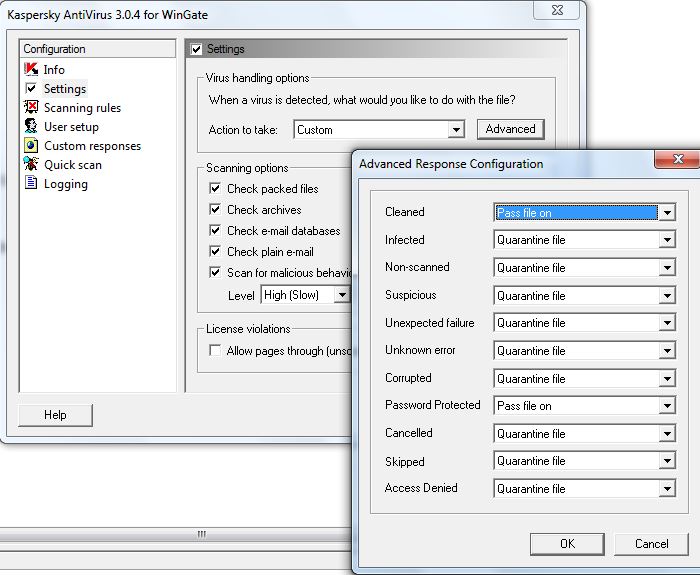The image size is (700, 575).
Task: Open the User setup icon
Action: 31,126
